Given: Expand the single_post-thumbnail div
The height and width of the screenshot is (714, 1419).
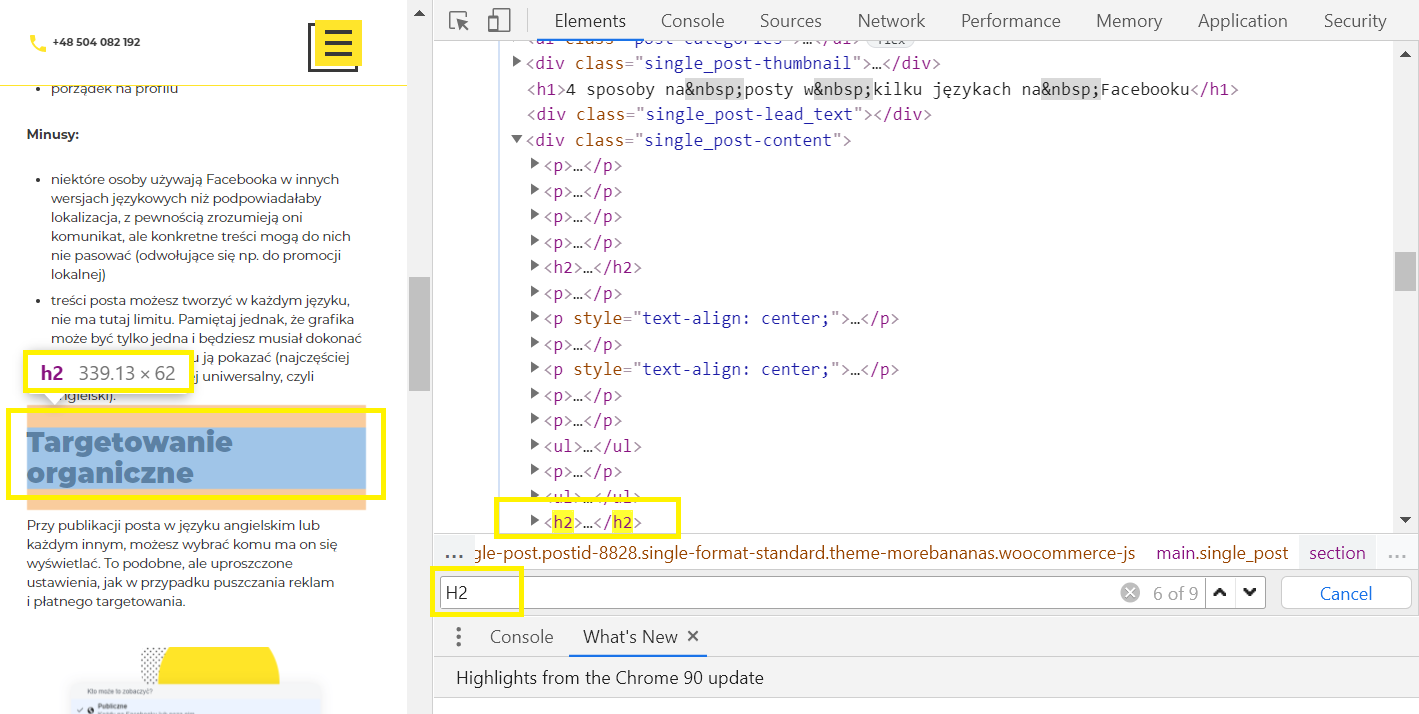Looking at the screenshot, I should (x=517, y=63).
